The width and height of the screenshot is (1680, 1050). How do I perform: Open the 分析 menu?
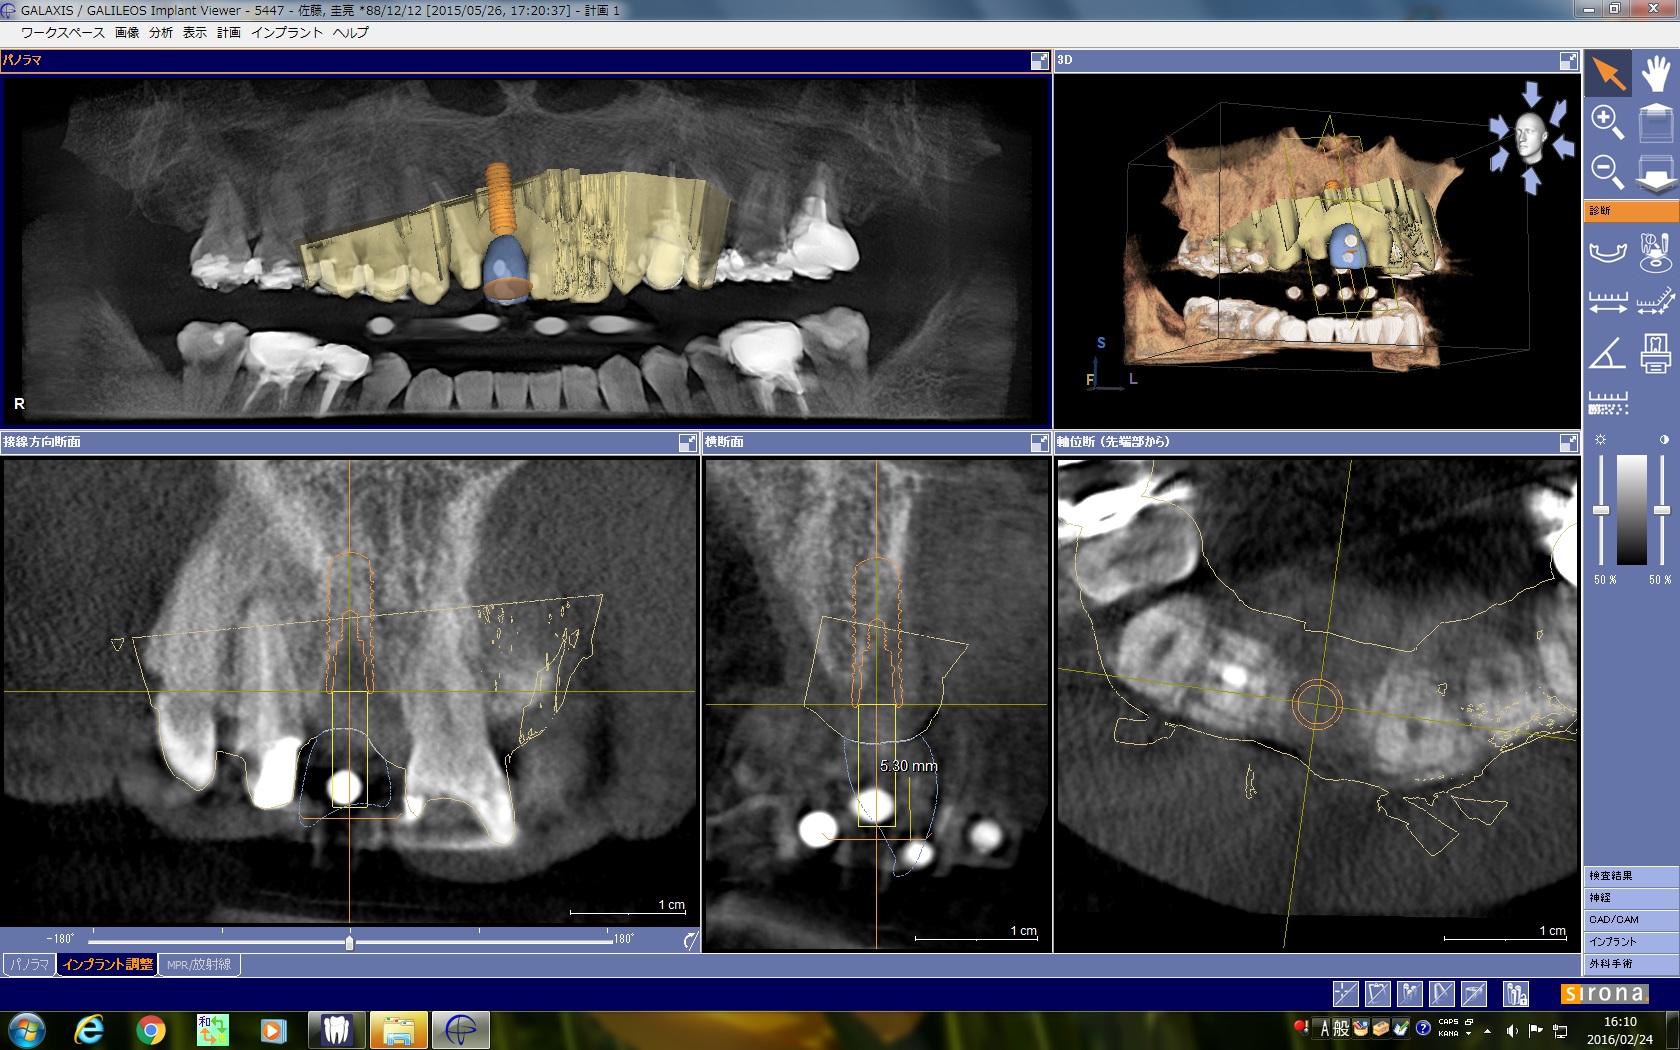click(x=161, y=33)
